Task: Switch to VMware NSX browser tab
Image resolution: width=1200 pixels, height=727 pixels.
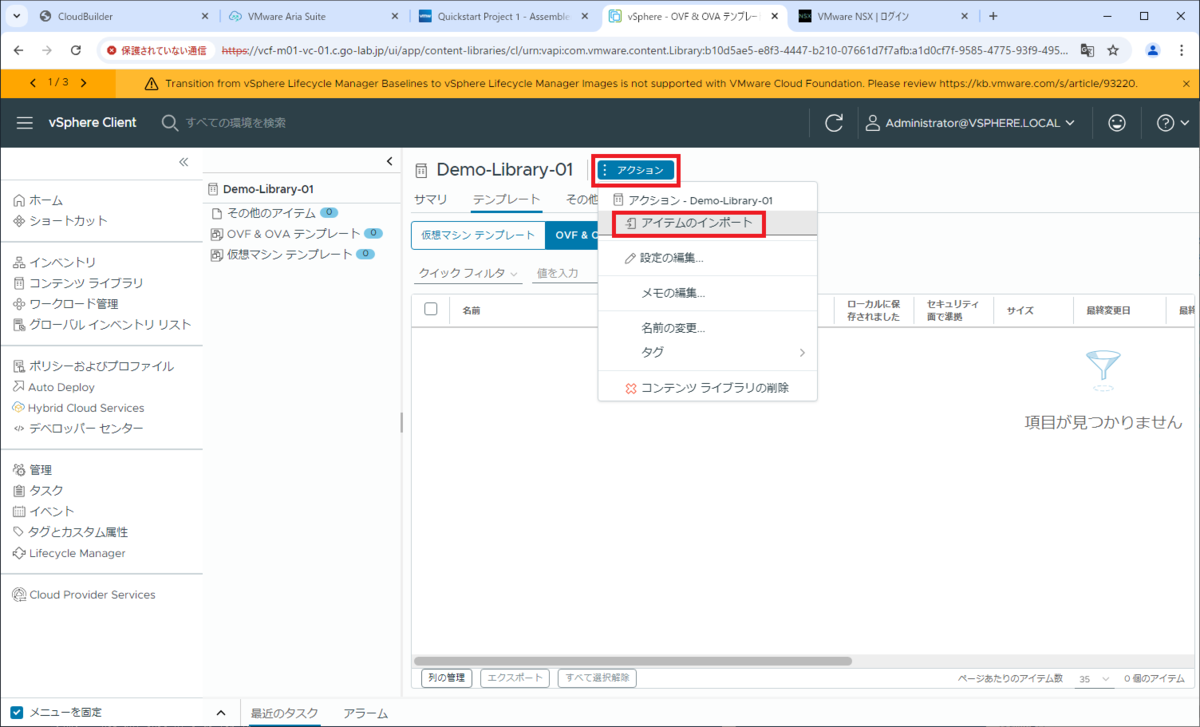Action: [x=883, y=16]
